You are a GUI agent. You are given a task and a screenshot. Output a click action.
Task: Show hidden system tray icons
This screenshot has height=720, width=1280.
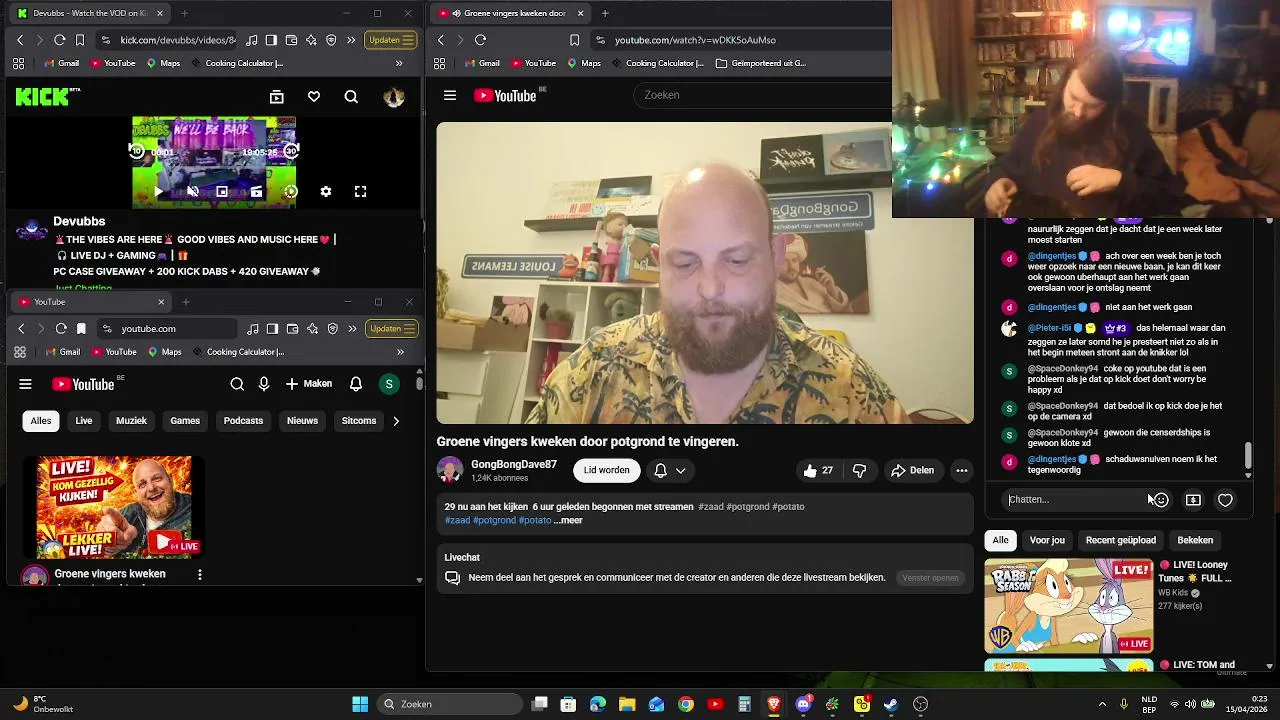1102,704
